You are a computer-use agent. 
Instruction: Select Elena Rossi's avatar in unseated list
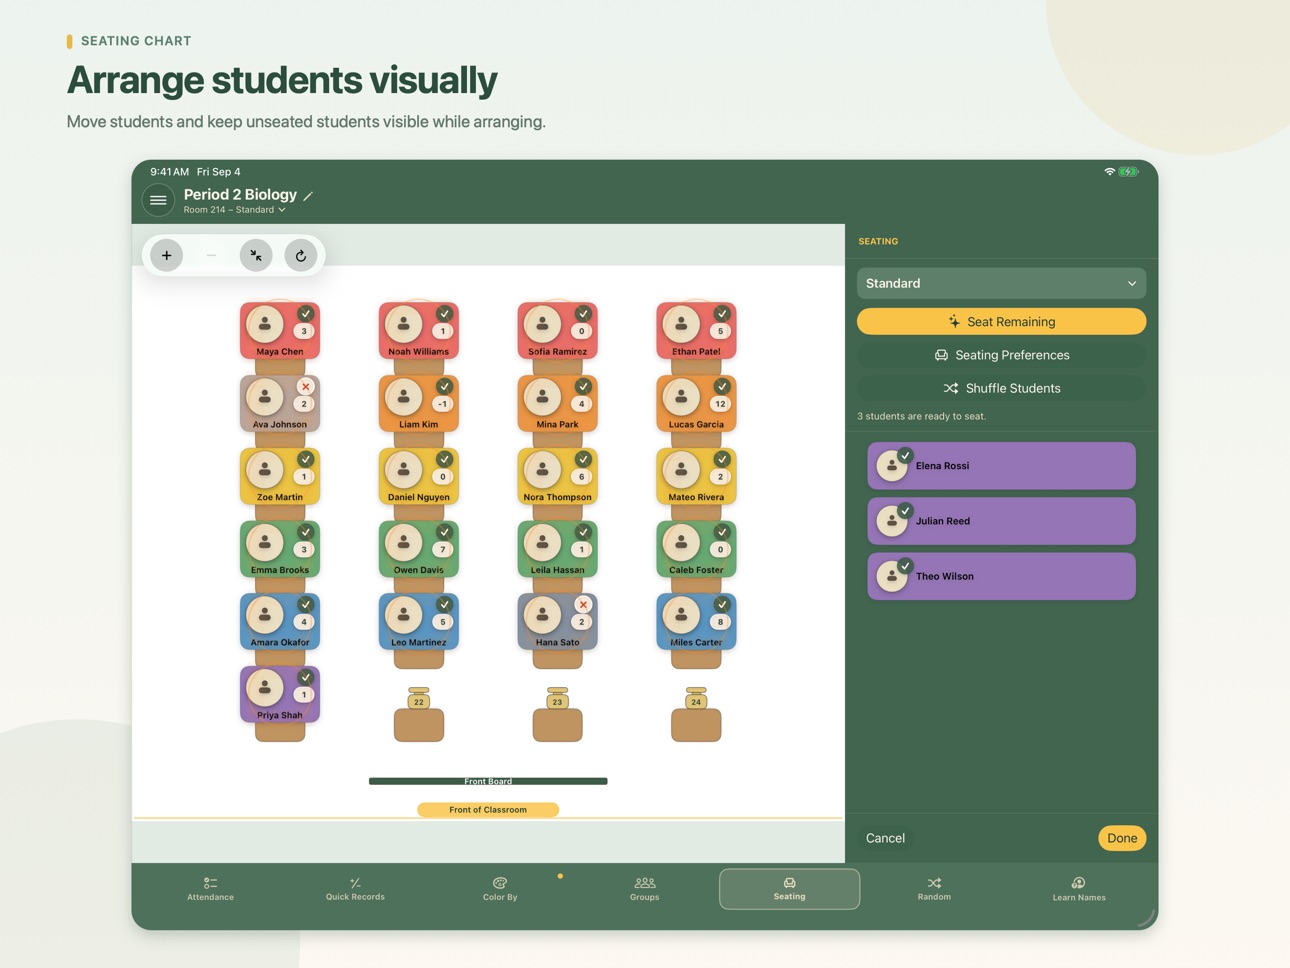pyautogui.click(x=892, y=466)
